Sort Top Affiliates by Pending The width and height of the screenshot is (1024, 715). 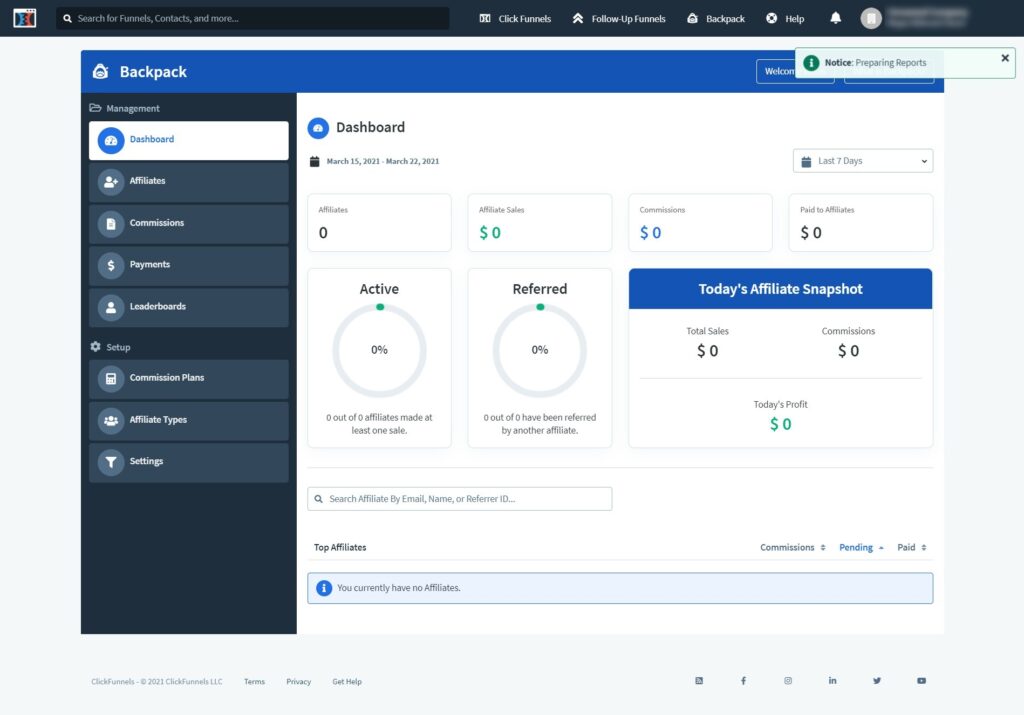(861, 547)
